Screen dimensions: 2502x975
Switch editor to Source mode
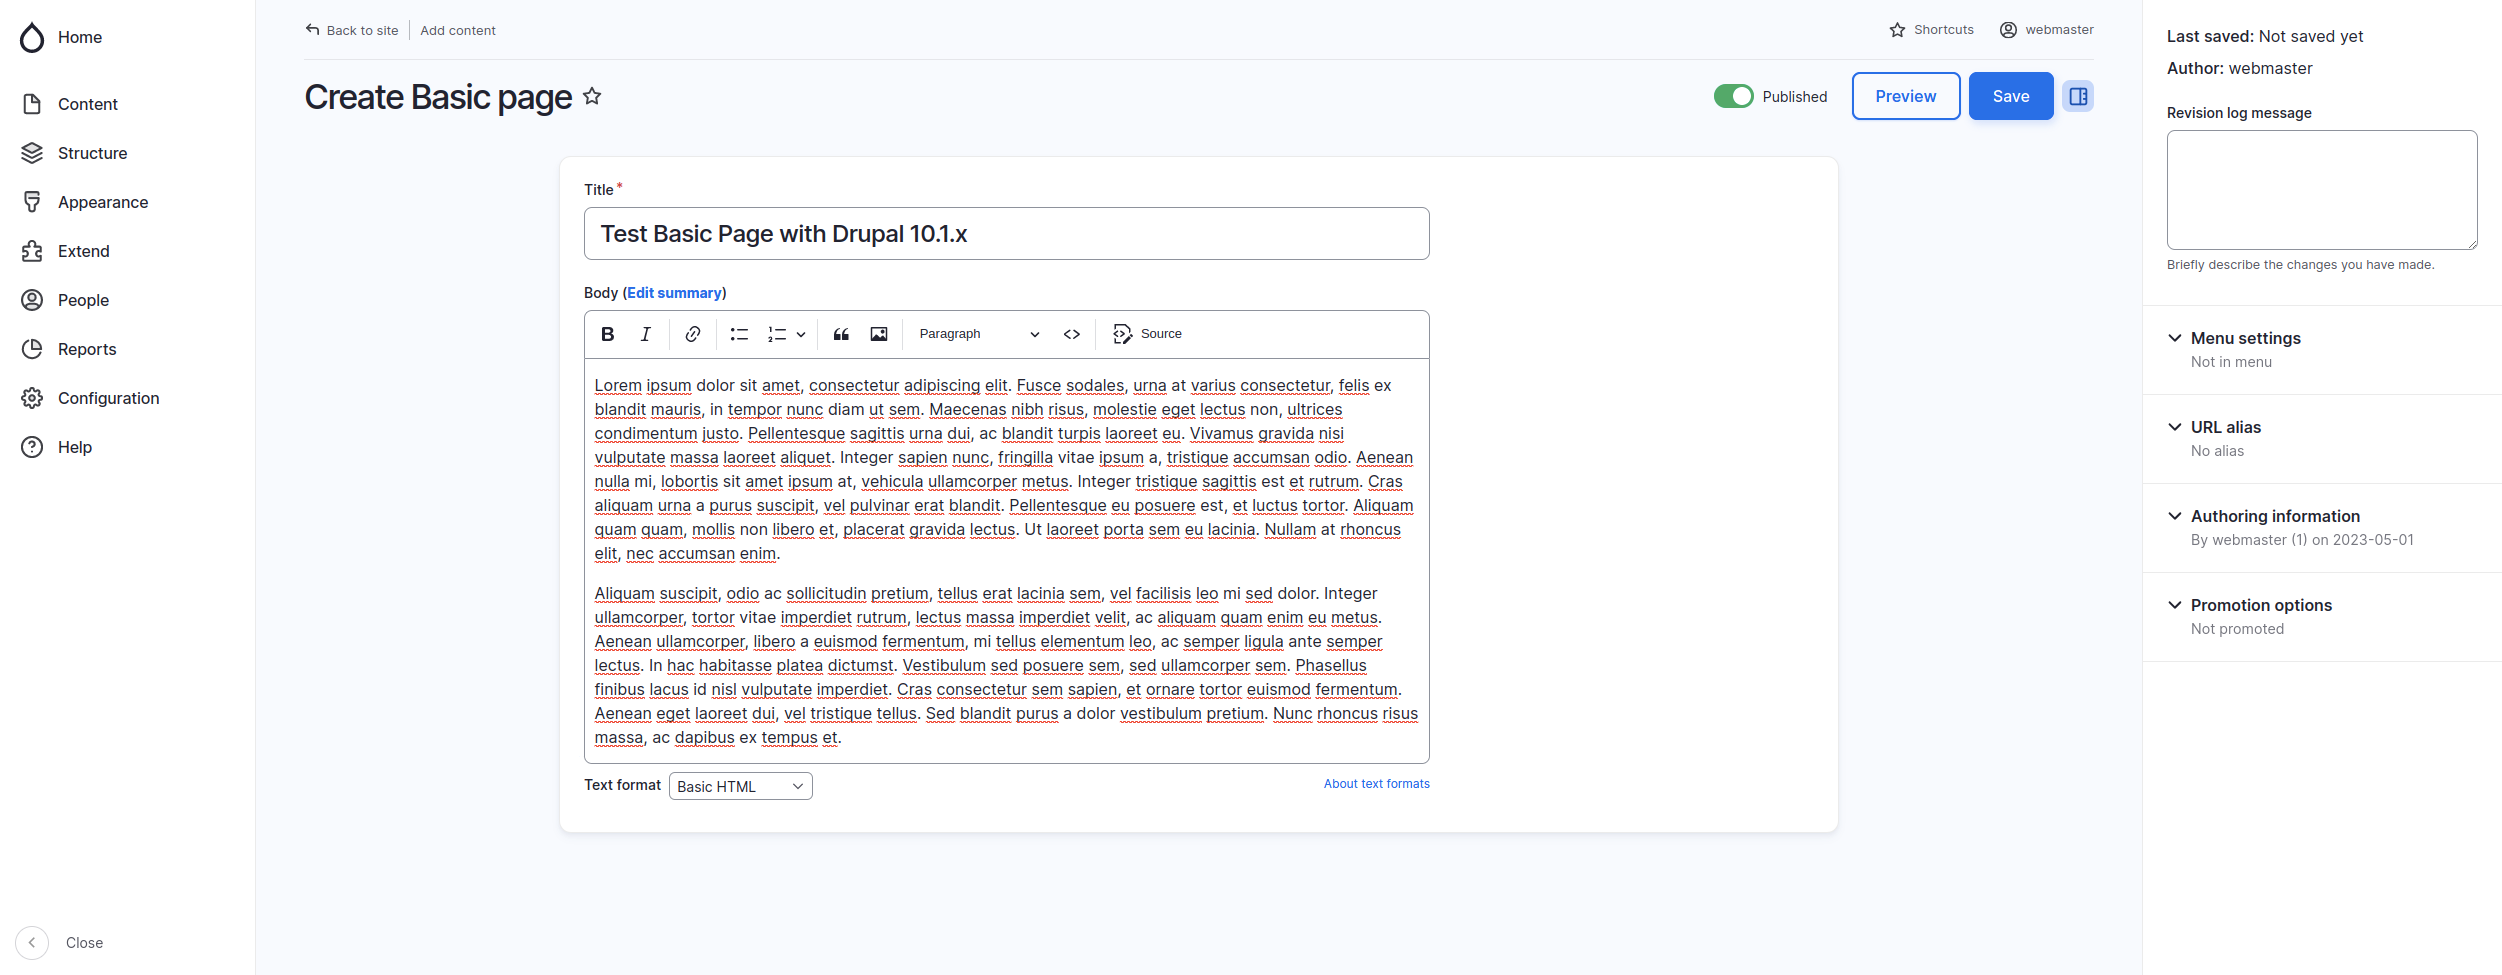coord(1147,334)
